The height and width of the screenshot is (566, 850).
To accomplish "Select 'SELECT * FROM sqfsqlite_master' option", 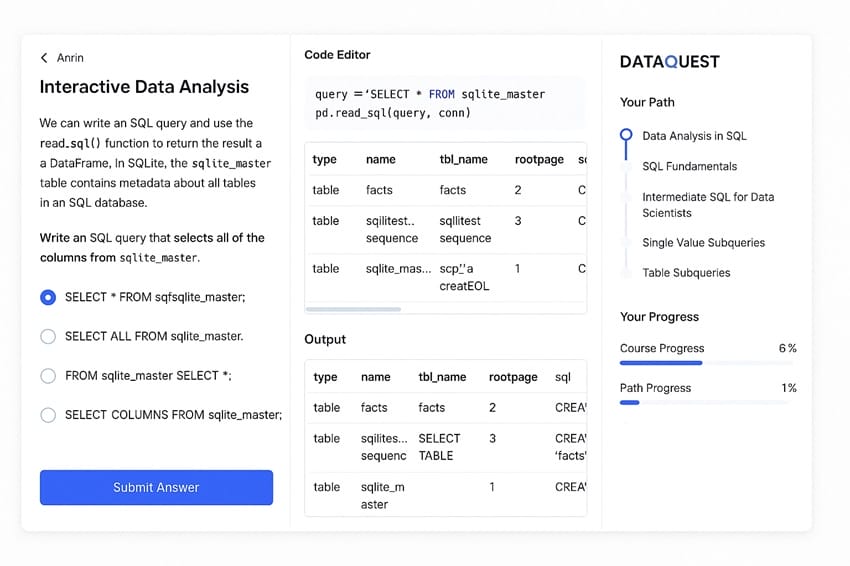I will (48, 297).
